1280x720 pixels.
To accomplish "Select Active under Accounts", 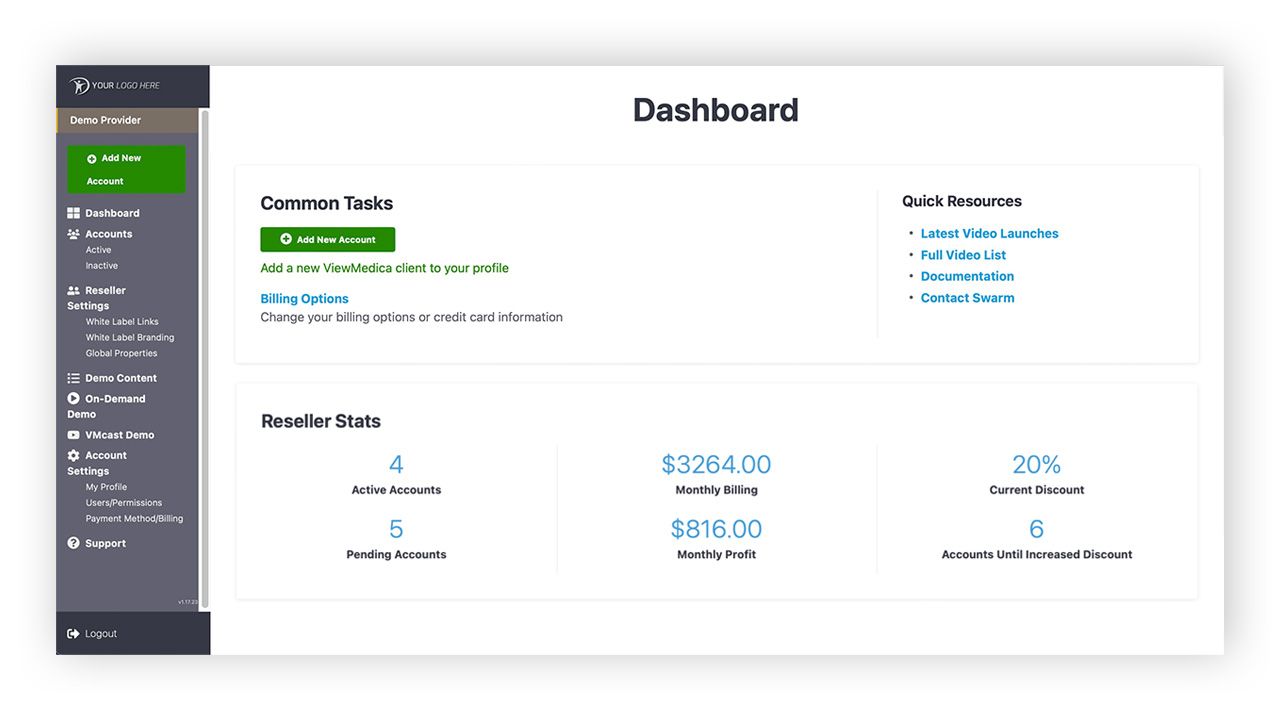I will (x=98, y=250).
